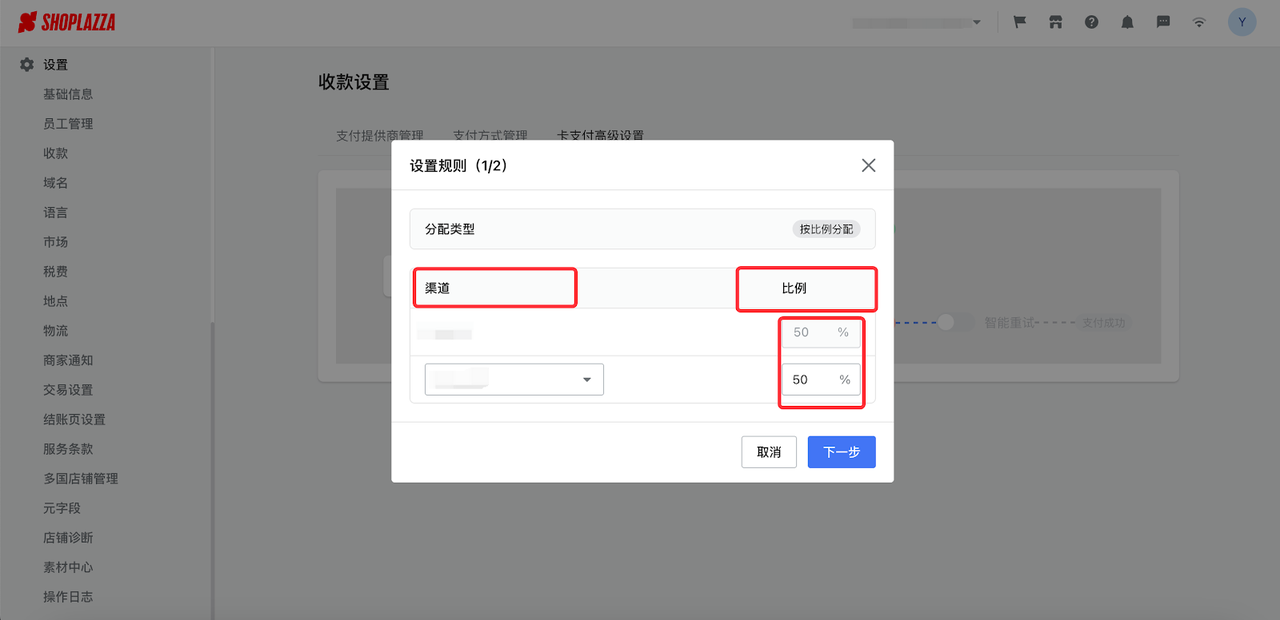Select 物流 in the settings sidebar
Image resolution: width=1280 pixels, height=620 pixels.
click(55, 330)
